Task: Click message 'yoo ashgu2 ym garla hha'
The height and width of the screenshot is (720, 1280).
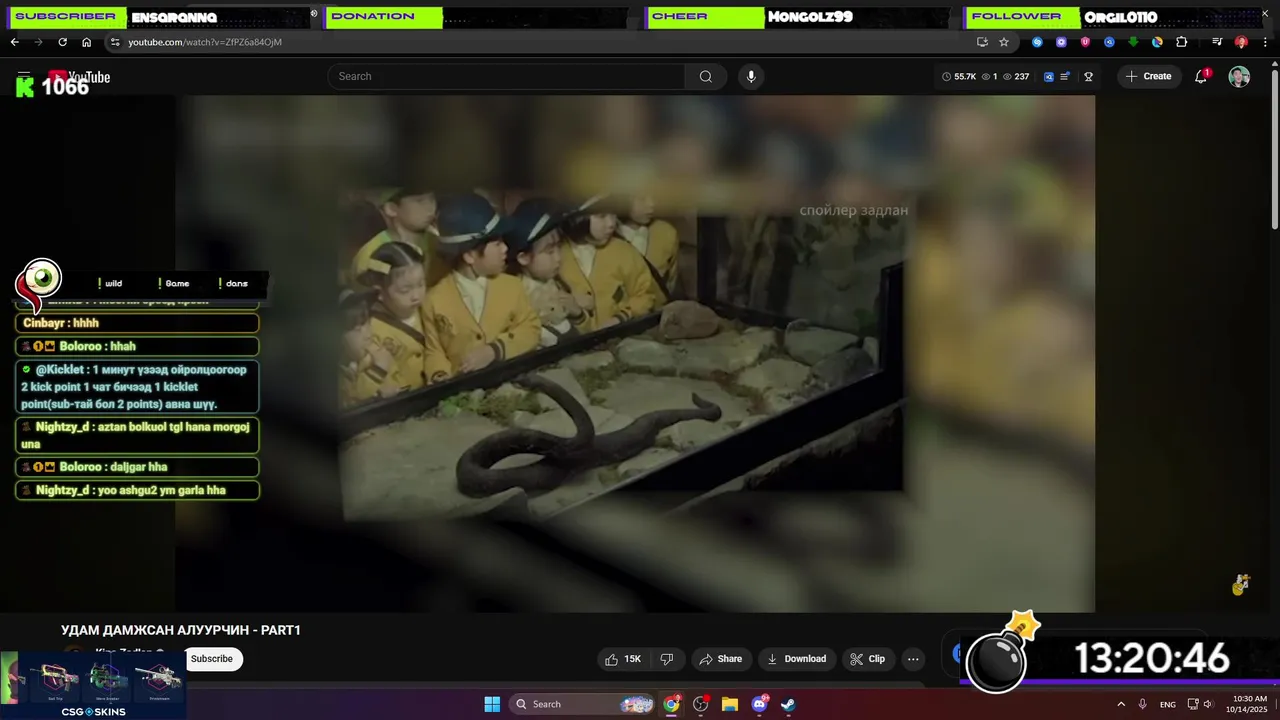Action: point(137,490)
